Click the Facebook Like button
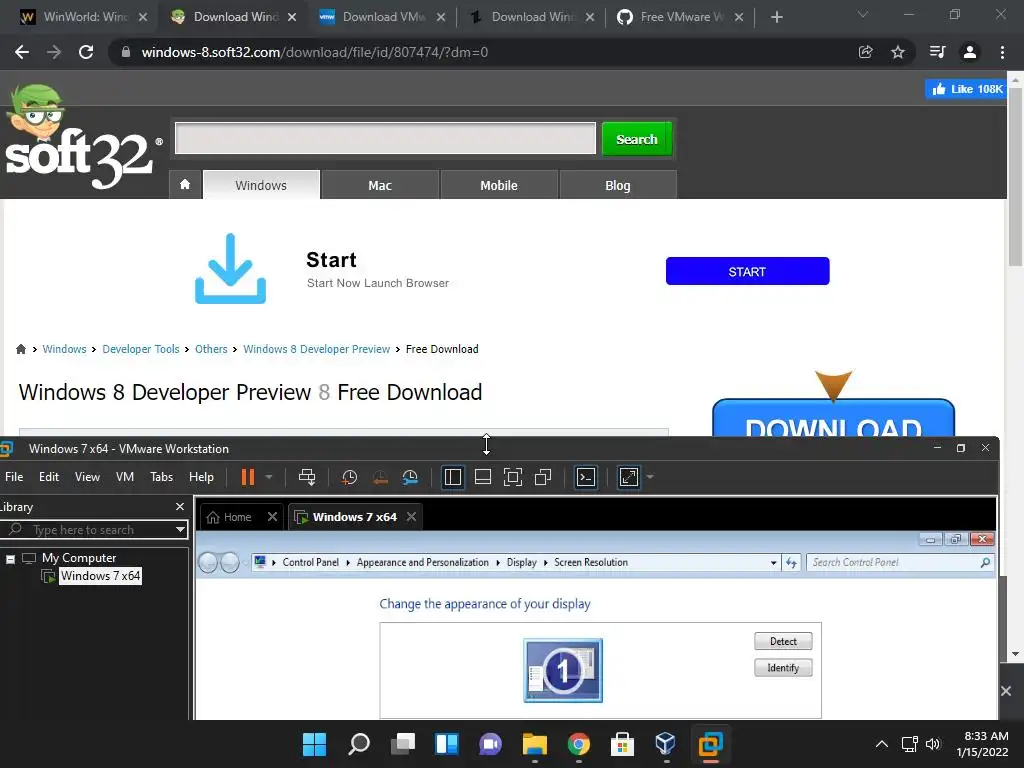 tap(967, 89)
